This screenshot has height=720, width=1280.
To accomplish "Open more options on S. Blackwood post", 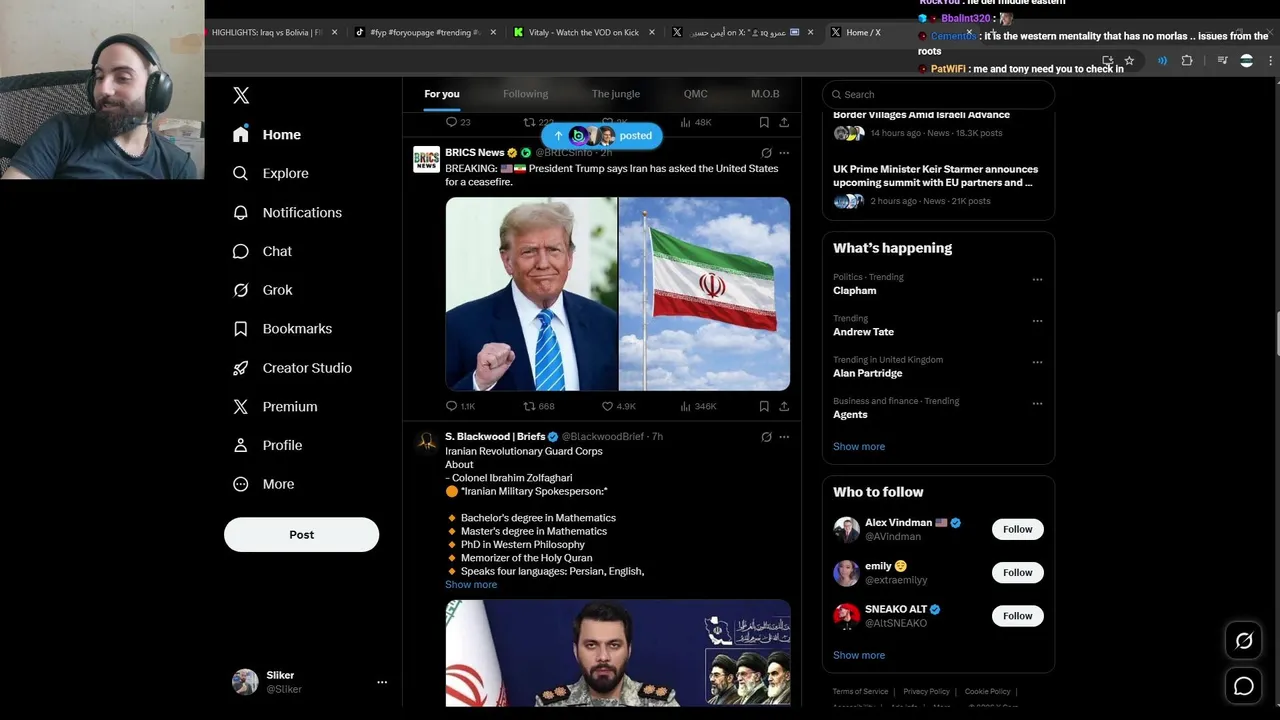I will click(x=784, y=437).
